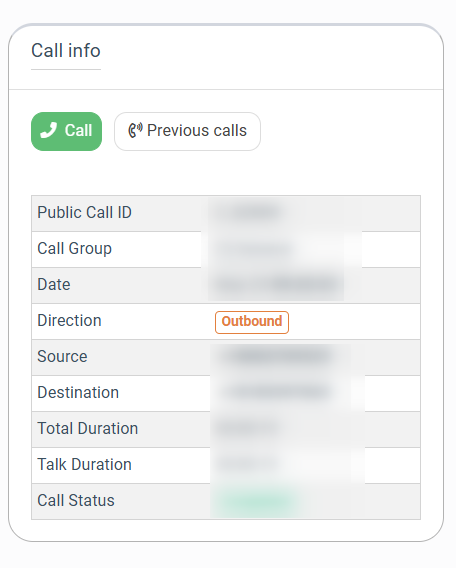This screenshot has width=456, height=568.
Task: Click the phone handset icon in Call button
Action: point(49,130)
